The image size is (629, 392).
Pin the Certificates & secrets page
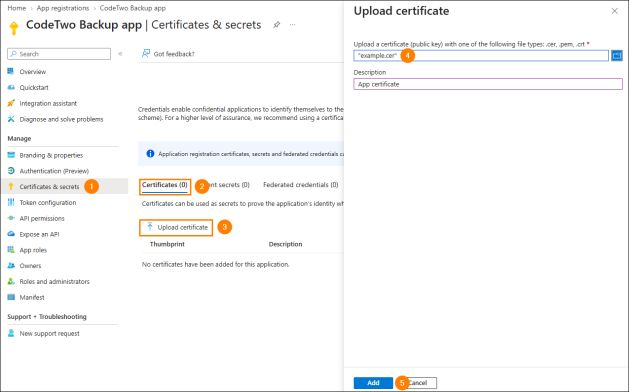276,25
